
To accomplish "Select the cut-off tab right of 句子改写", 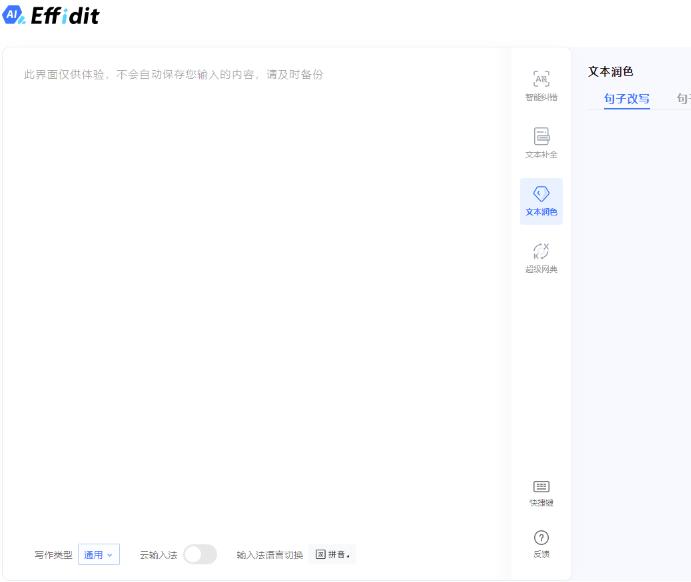I will click(683, 98).
